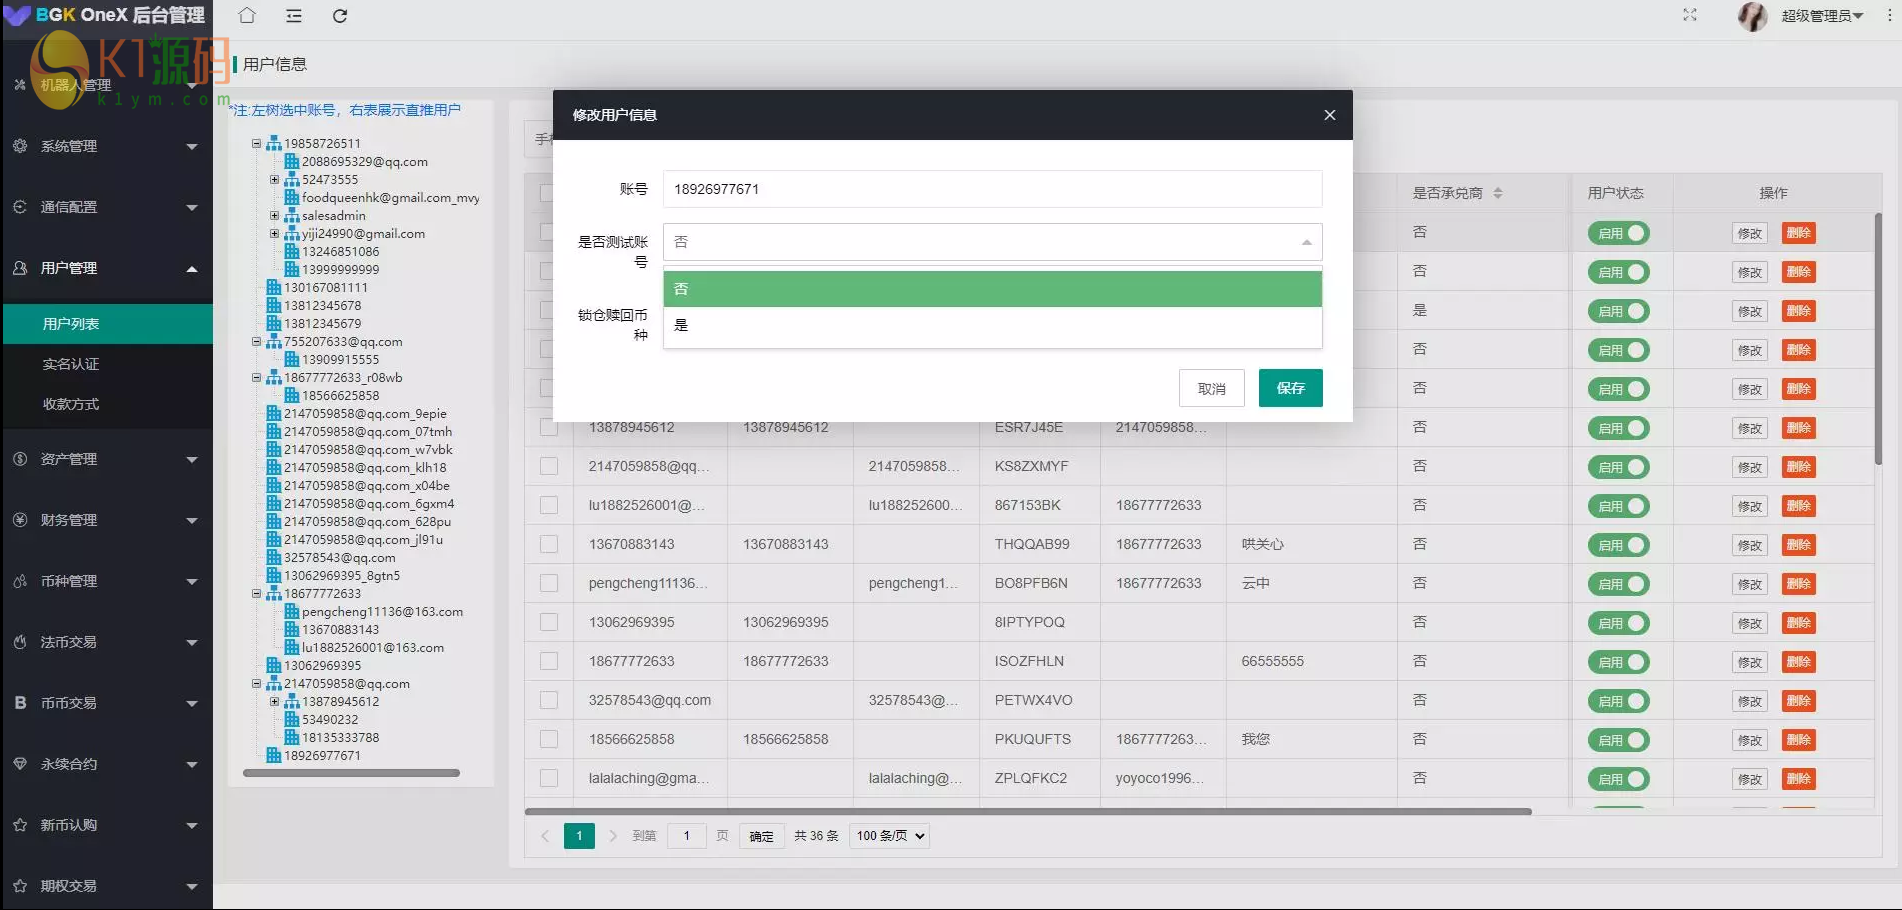This screenshot has width=1902, height=910.
Task: Click the 保存 button in the dialog
Action: [x=1290, y=388]
